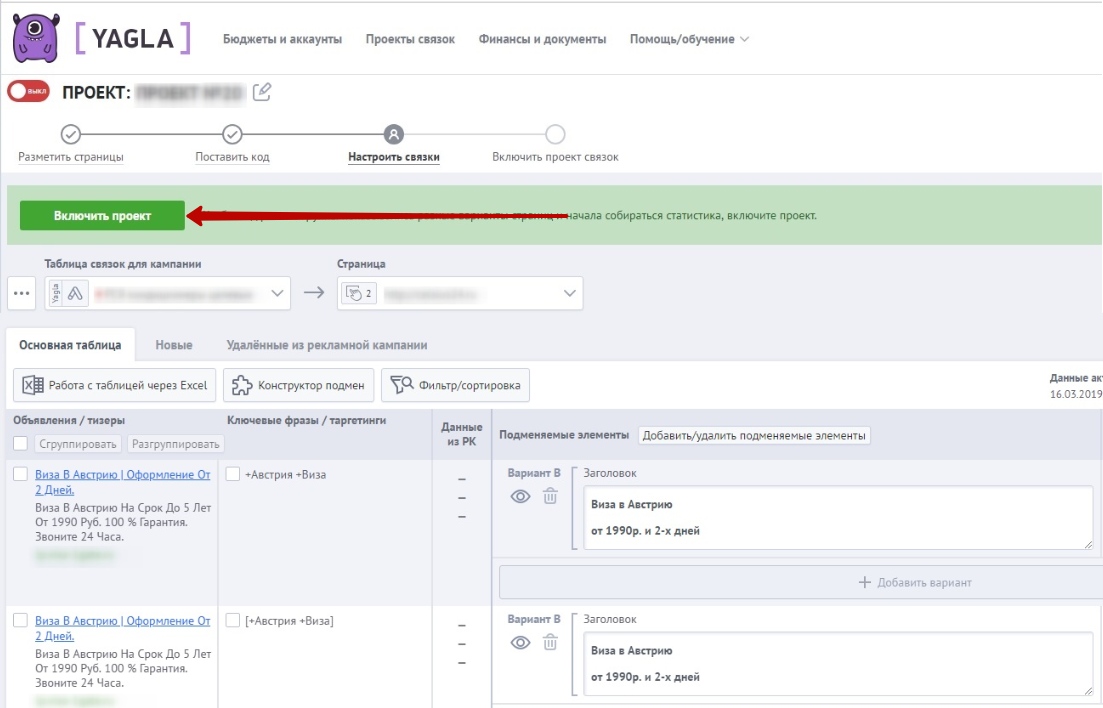Open Конструктор подмен puzzle tool

(x=299, y=385)
